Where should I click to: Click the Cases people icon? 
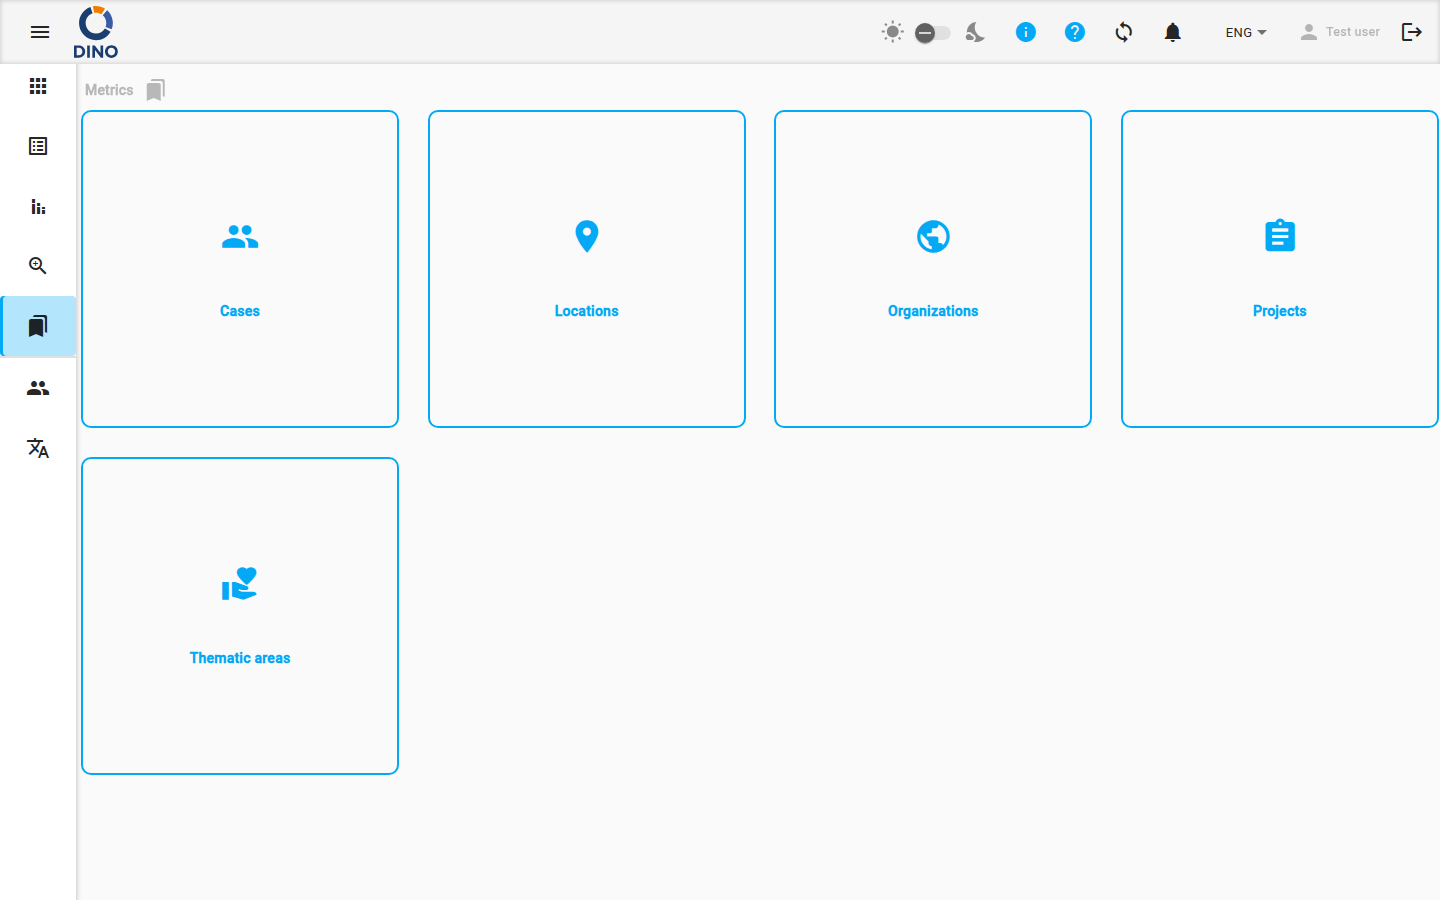pos(240,237)
